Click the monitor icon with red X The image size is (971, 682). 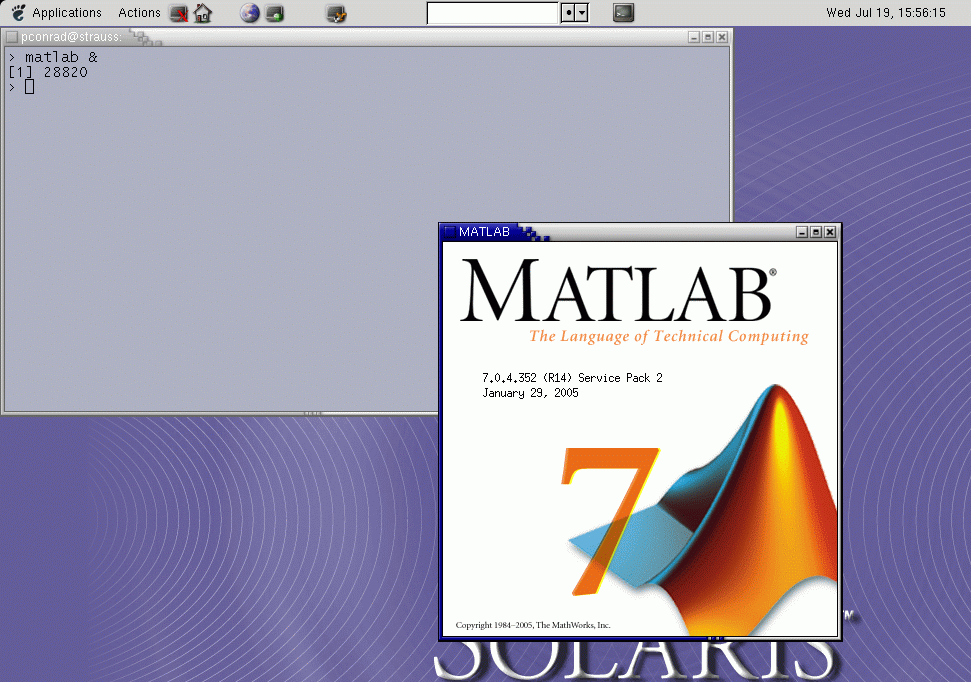[x=179, y=13]
